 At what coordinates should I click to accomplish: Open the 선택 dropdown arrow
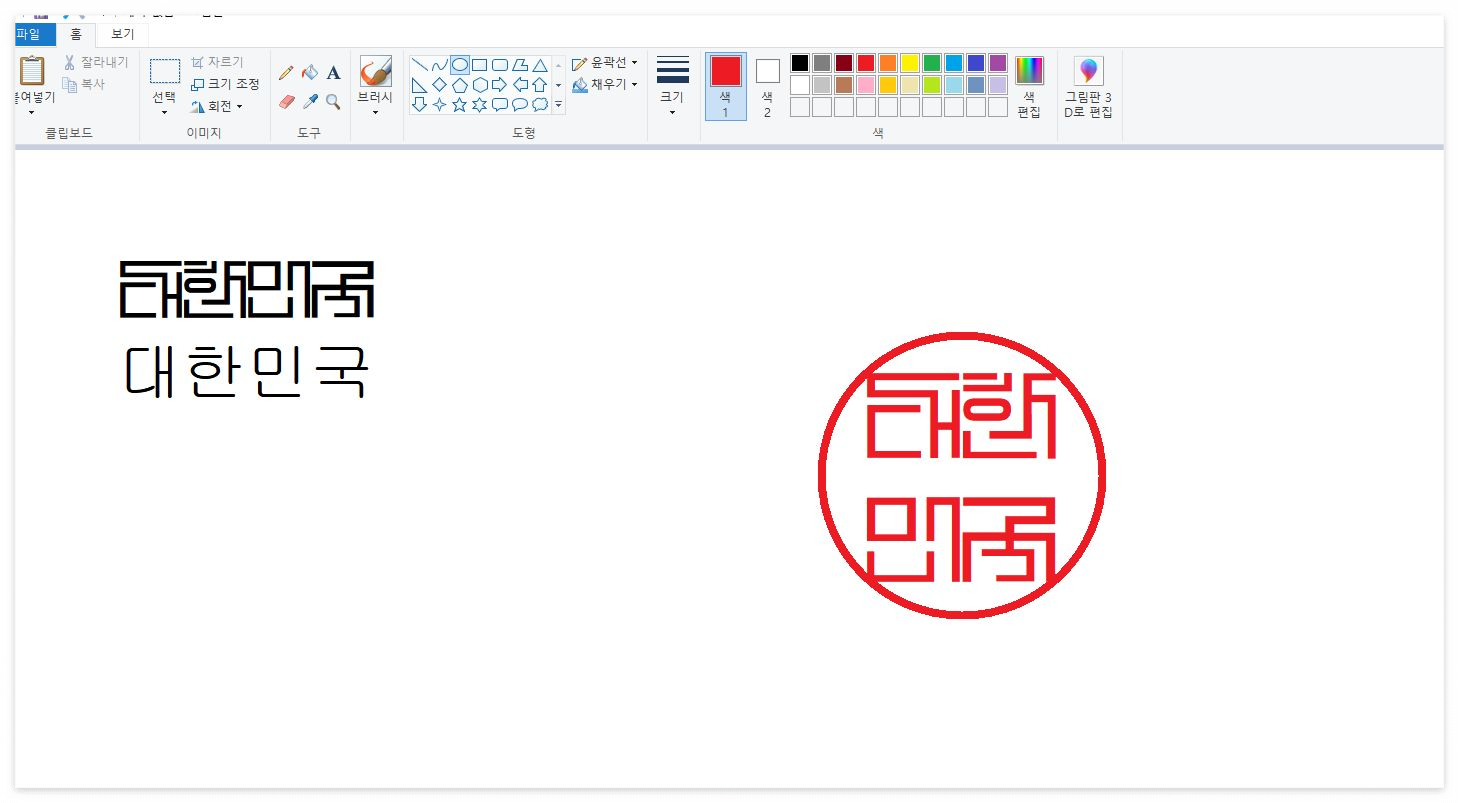pos(164,112)
